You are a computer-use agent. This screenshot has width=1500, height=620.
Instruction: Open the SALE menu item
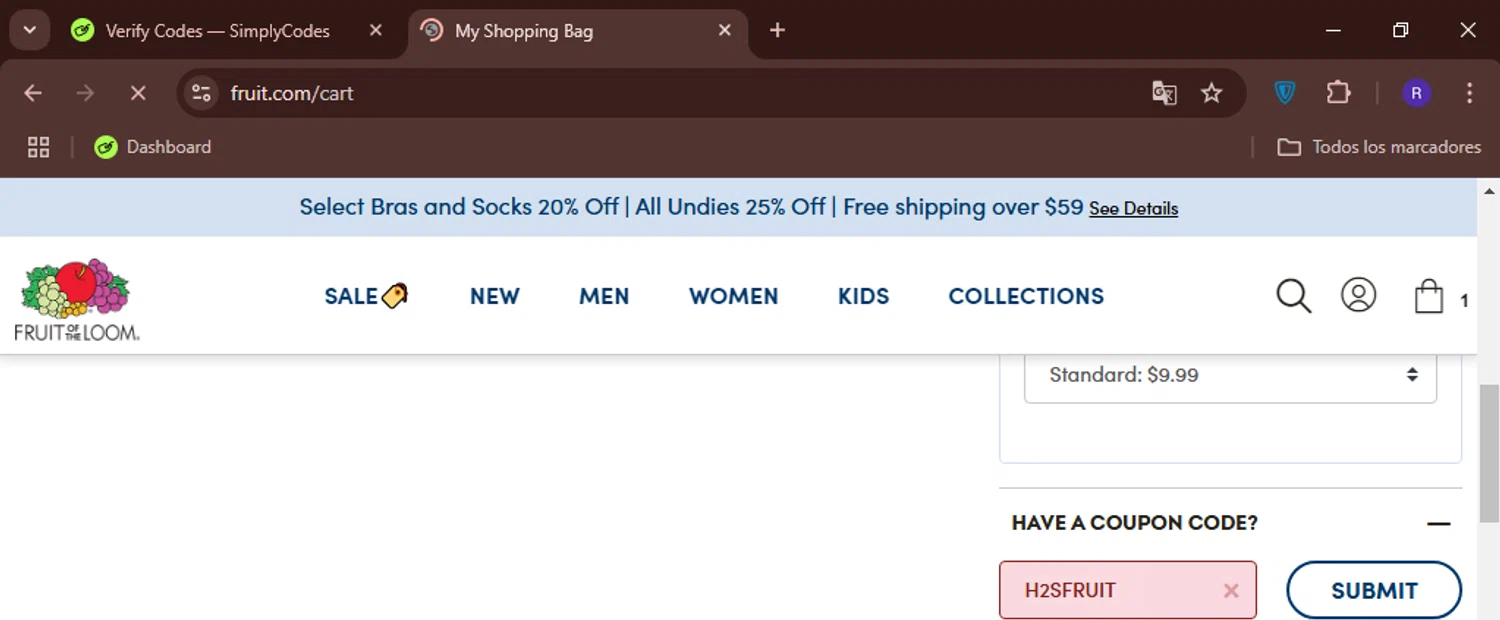365,296
